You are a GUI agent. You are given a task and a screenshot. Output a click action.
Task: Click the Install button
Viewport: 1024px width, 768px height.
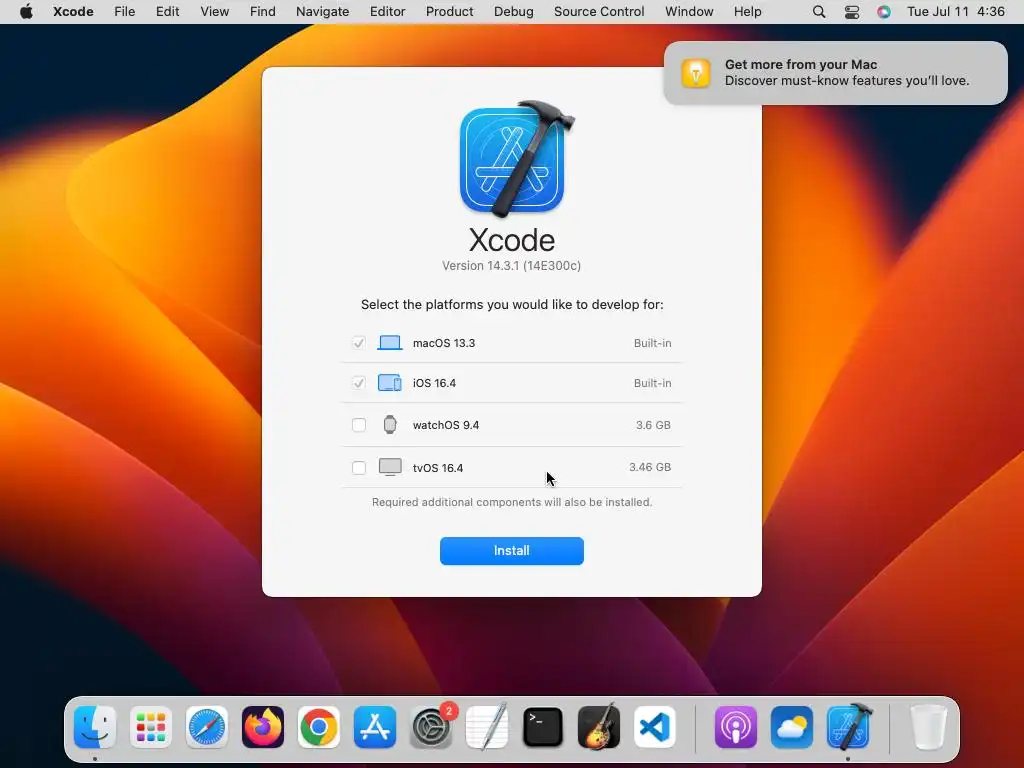pyautogui.click(x=511, y=551)
